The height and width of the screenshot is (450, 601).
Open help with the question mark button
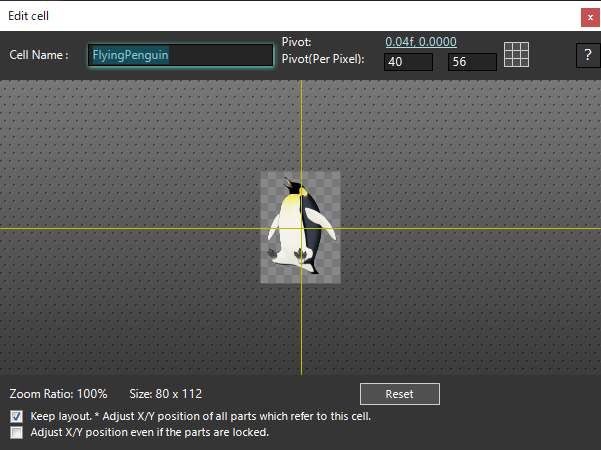(x=588, y=55)
